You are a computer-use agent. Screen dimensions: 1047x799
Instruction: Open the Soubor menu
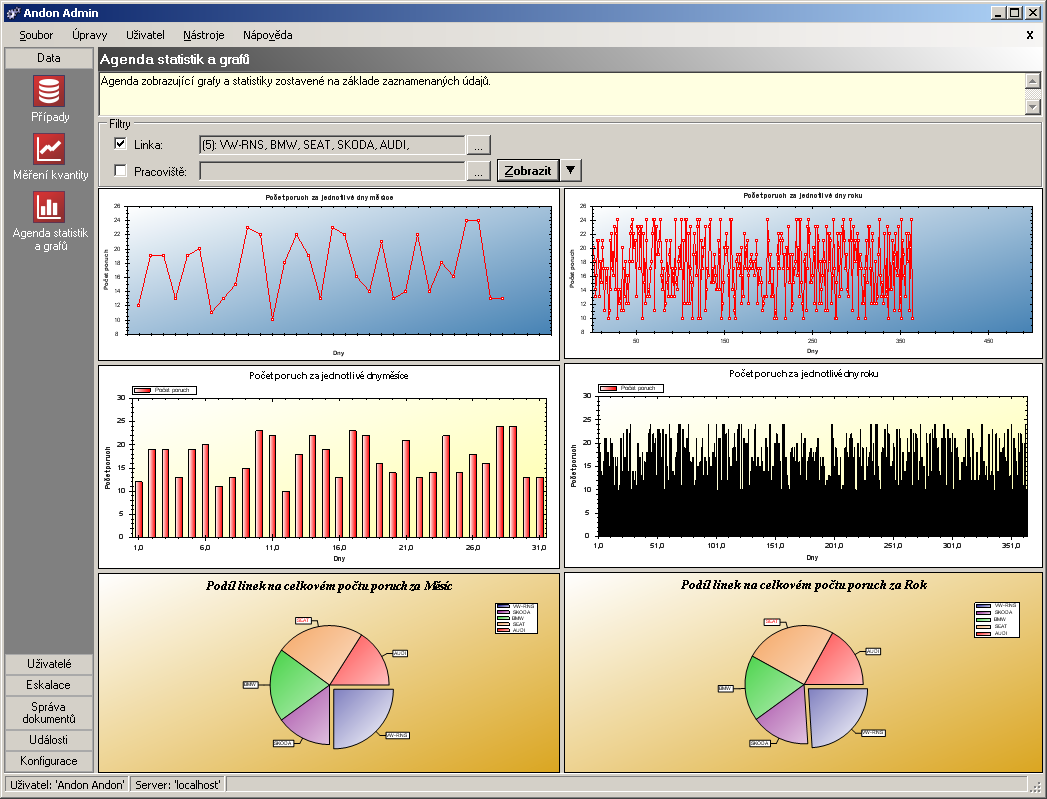(36, 35)
